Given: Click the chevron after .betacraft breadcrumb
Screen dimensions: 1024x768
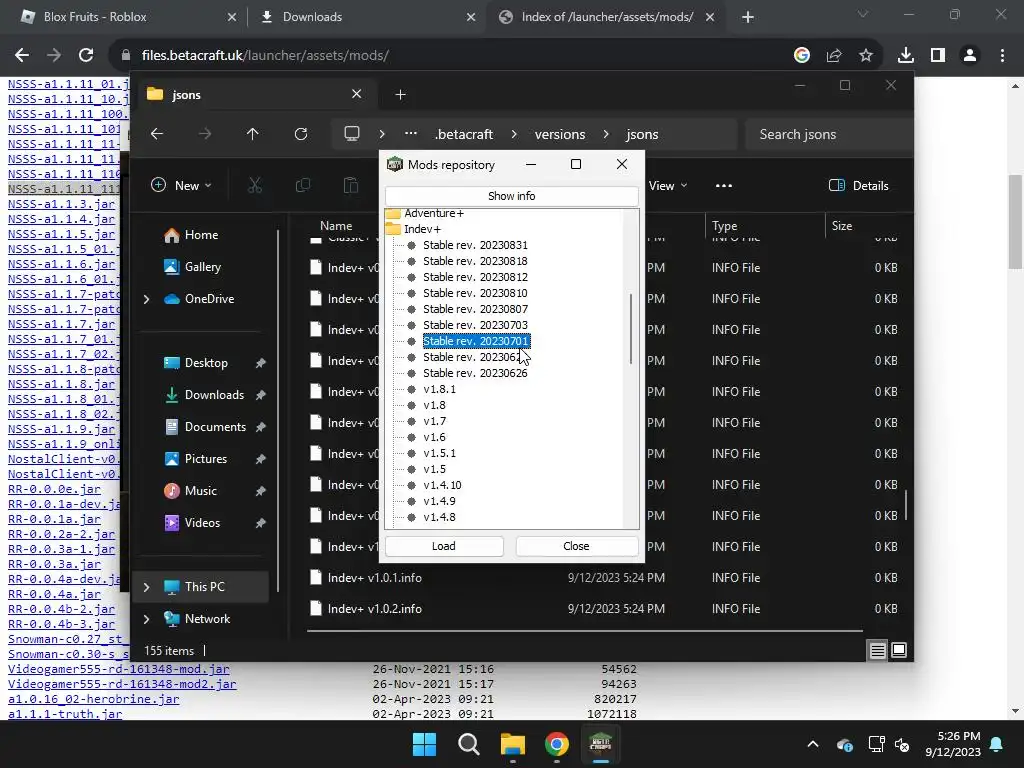Looking at the screenshot, I should (514, 134).
